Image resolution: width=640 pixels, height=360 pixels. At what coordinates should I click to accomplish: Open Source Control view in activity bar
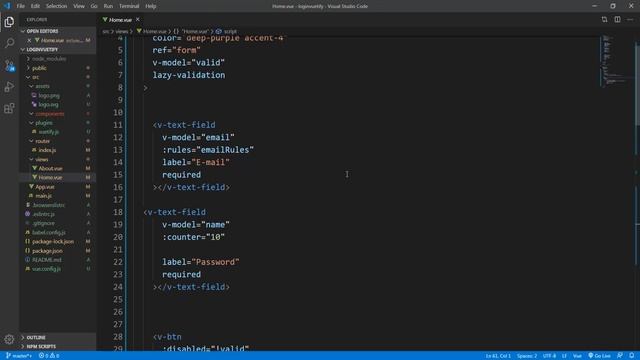point(9,65)
